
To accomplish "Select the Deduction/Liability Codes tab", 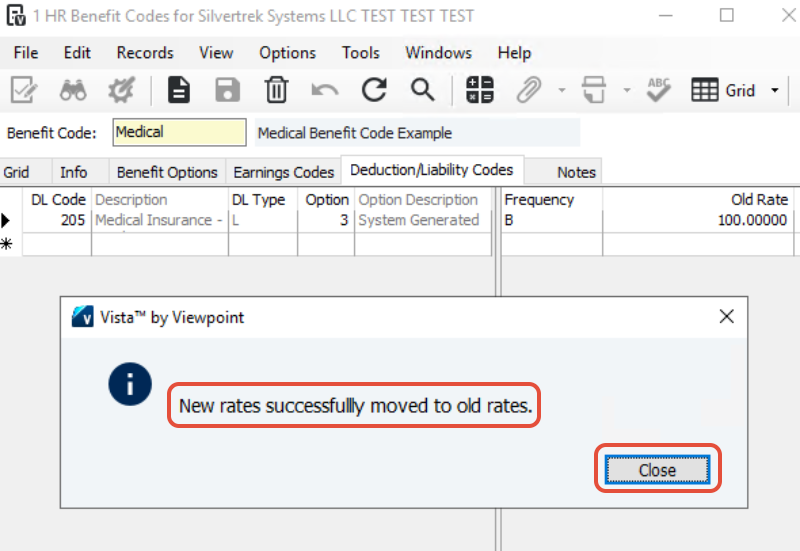I will (x=432, y=170).
